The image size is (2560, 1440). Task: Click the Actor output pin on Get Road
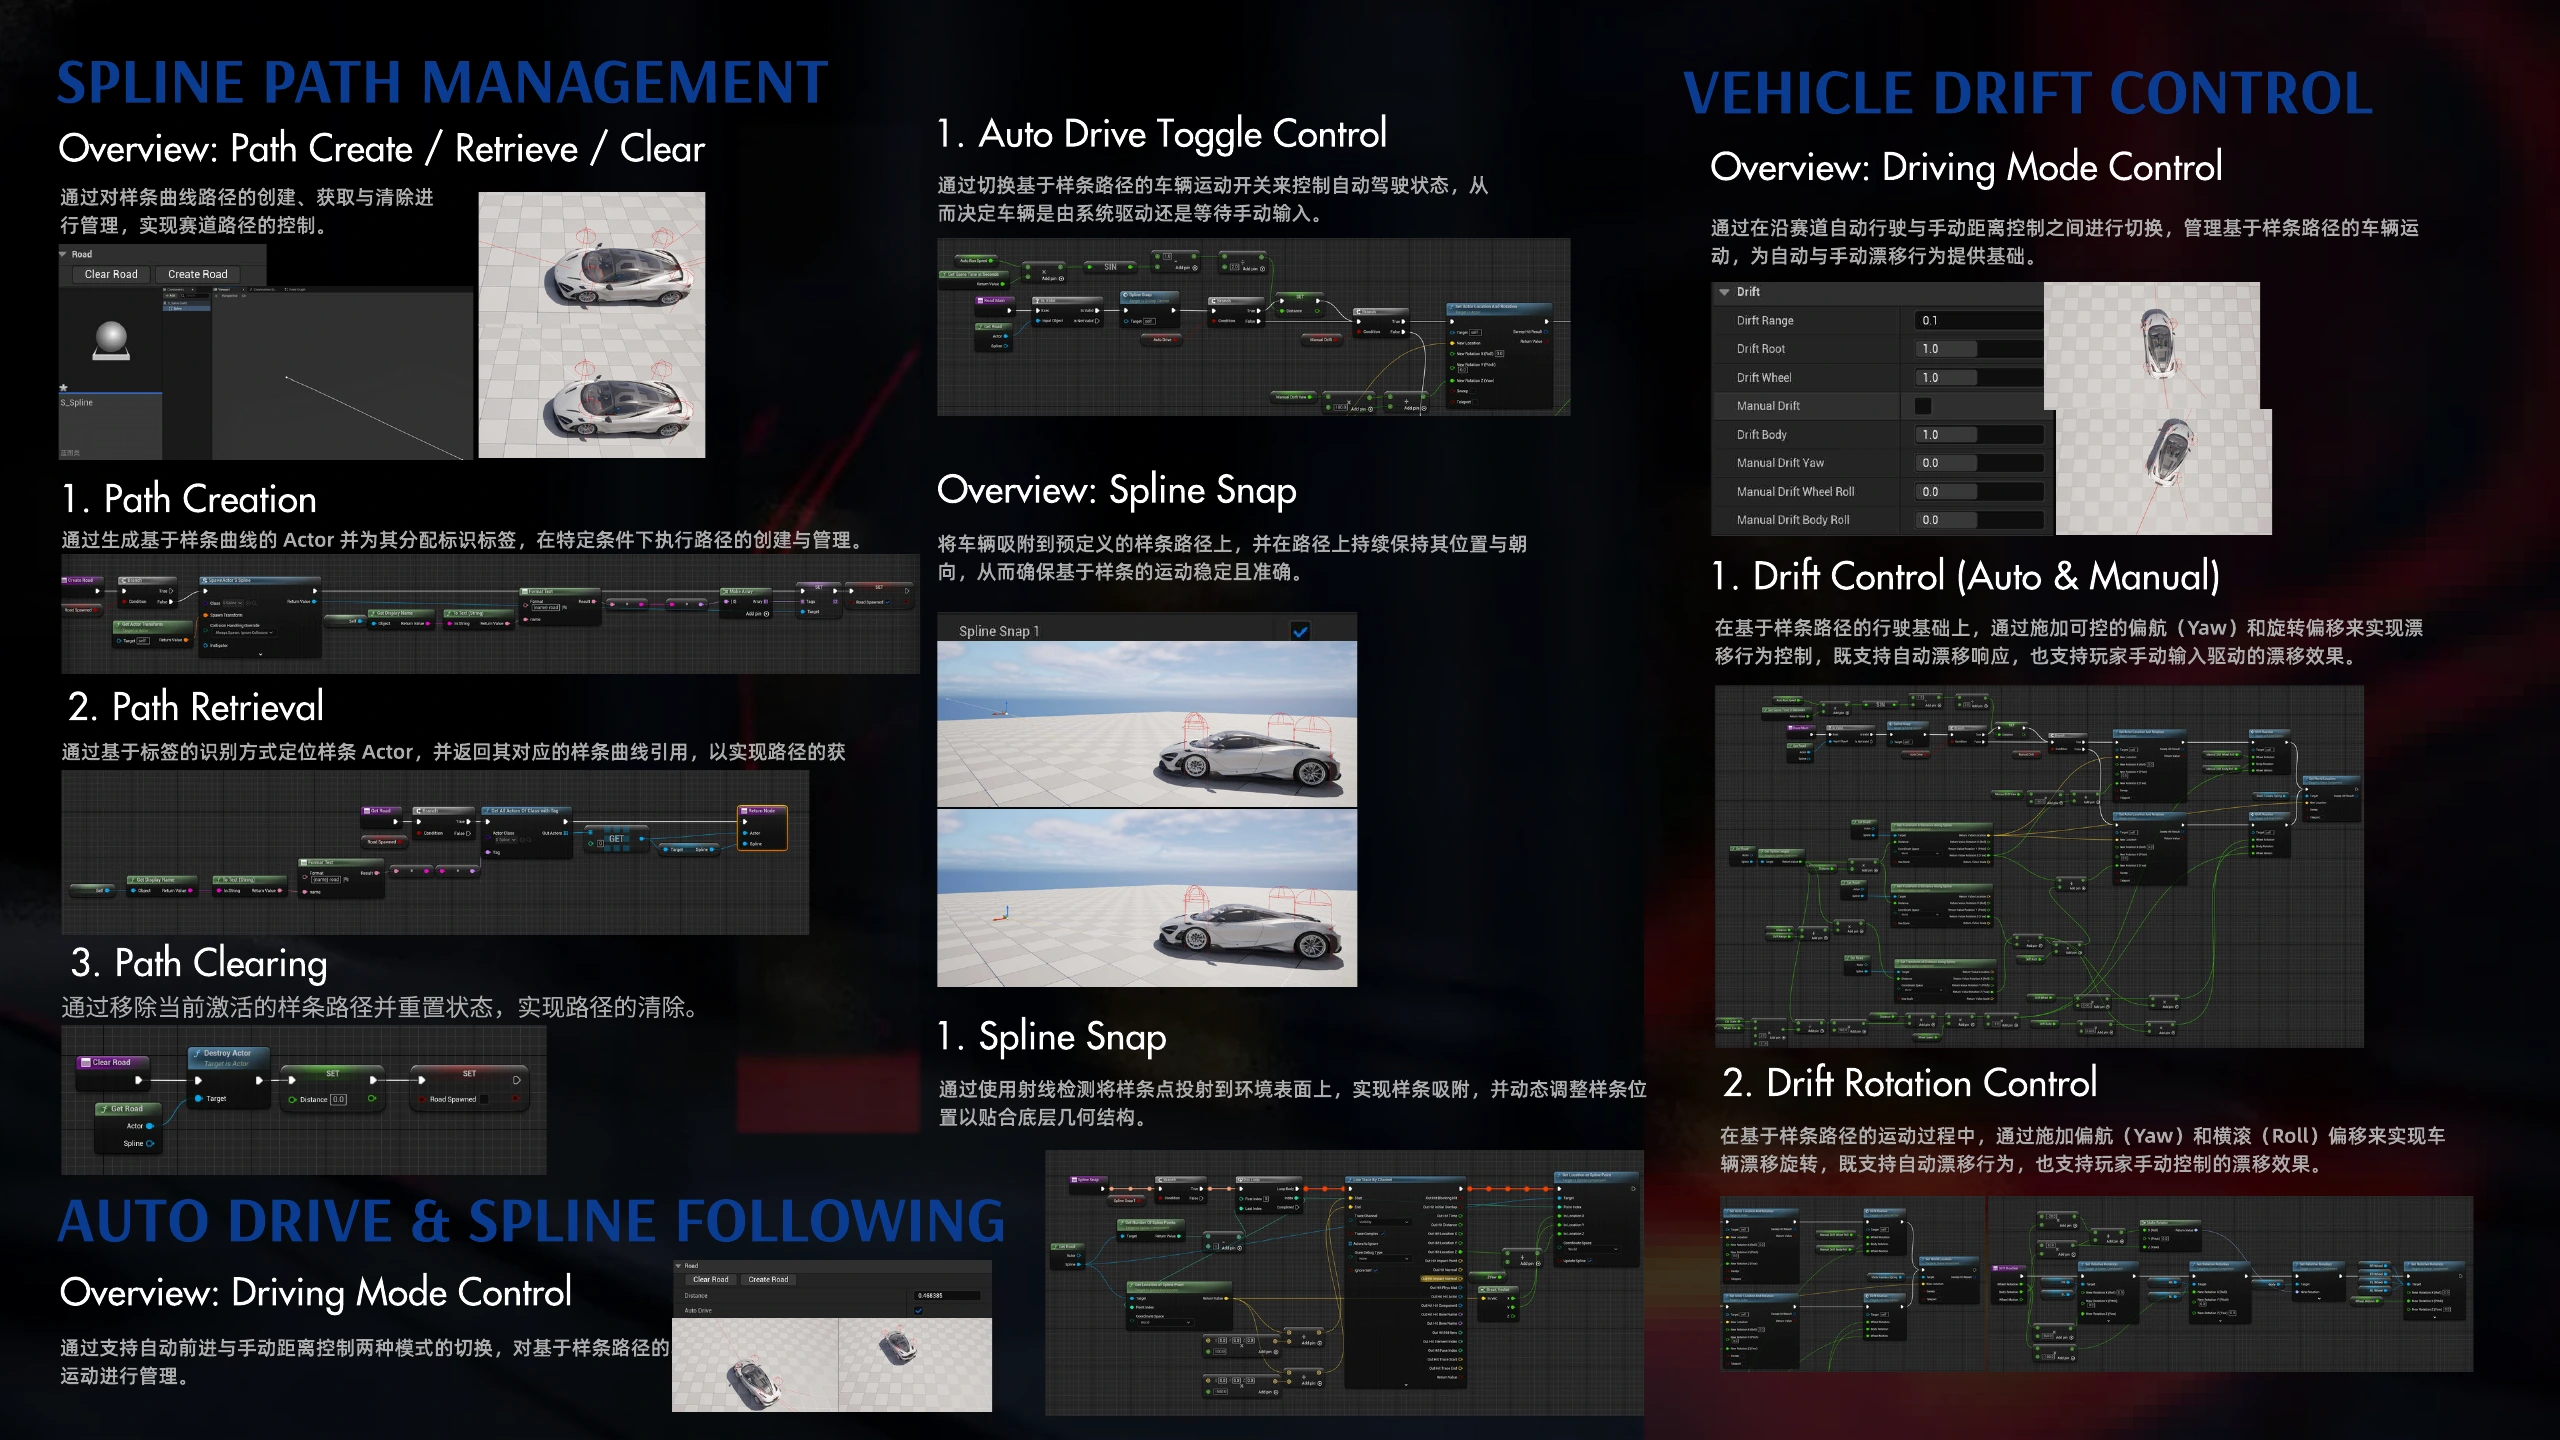coord(150,1126)
